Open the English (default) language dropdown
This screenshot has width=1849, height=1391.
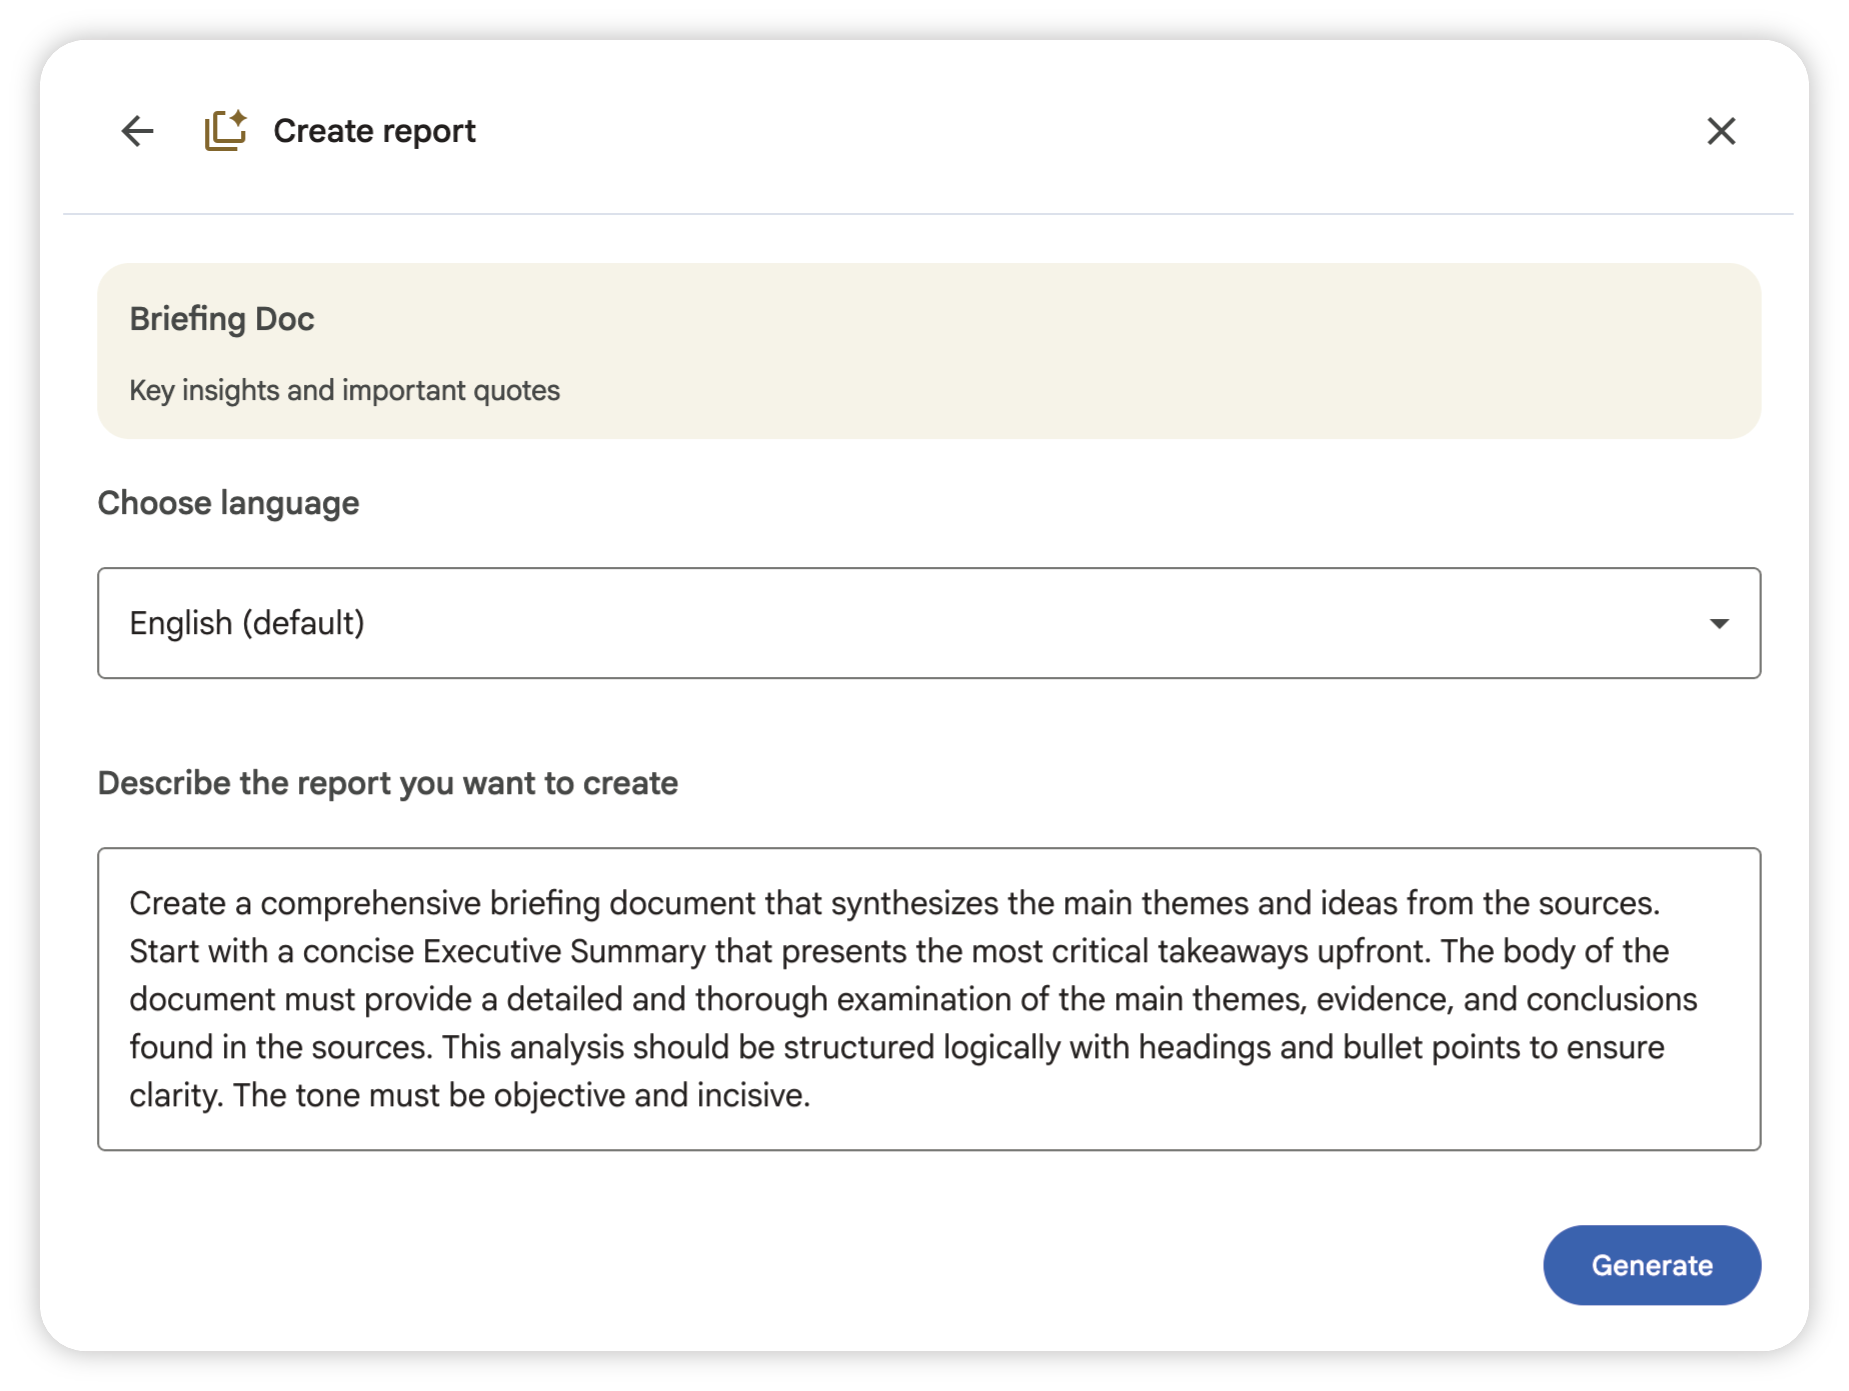929,623
